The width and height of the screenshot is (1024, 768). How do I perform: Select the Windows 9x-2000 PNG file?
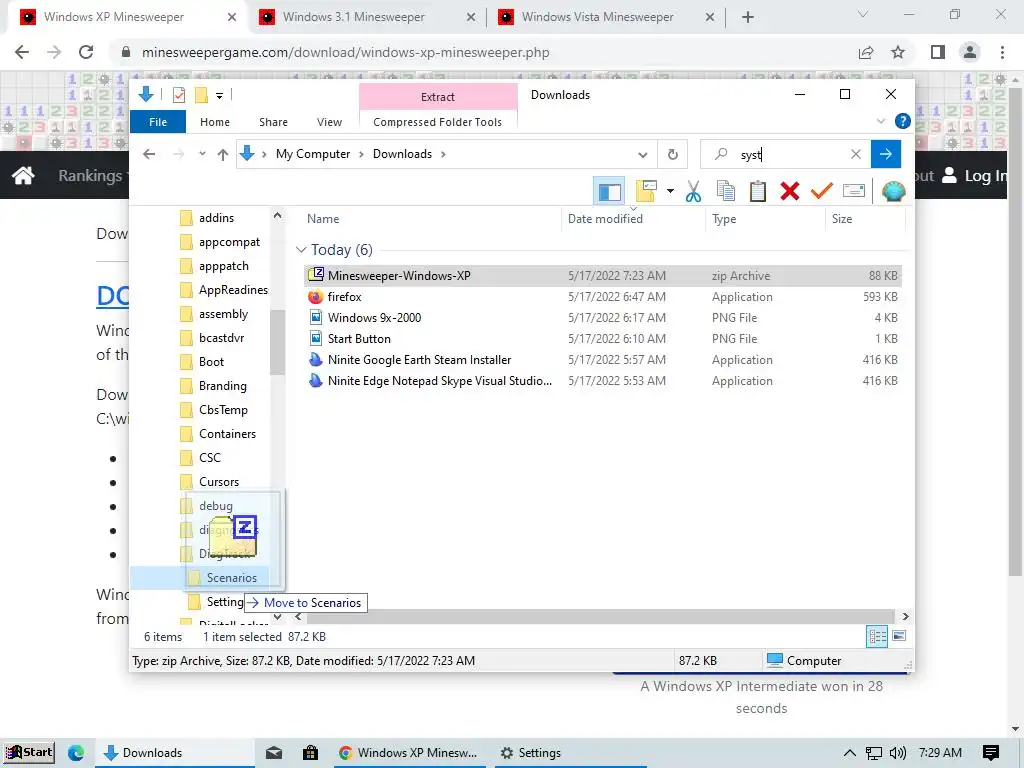pos(603,317)
